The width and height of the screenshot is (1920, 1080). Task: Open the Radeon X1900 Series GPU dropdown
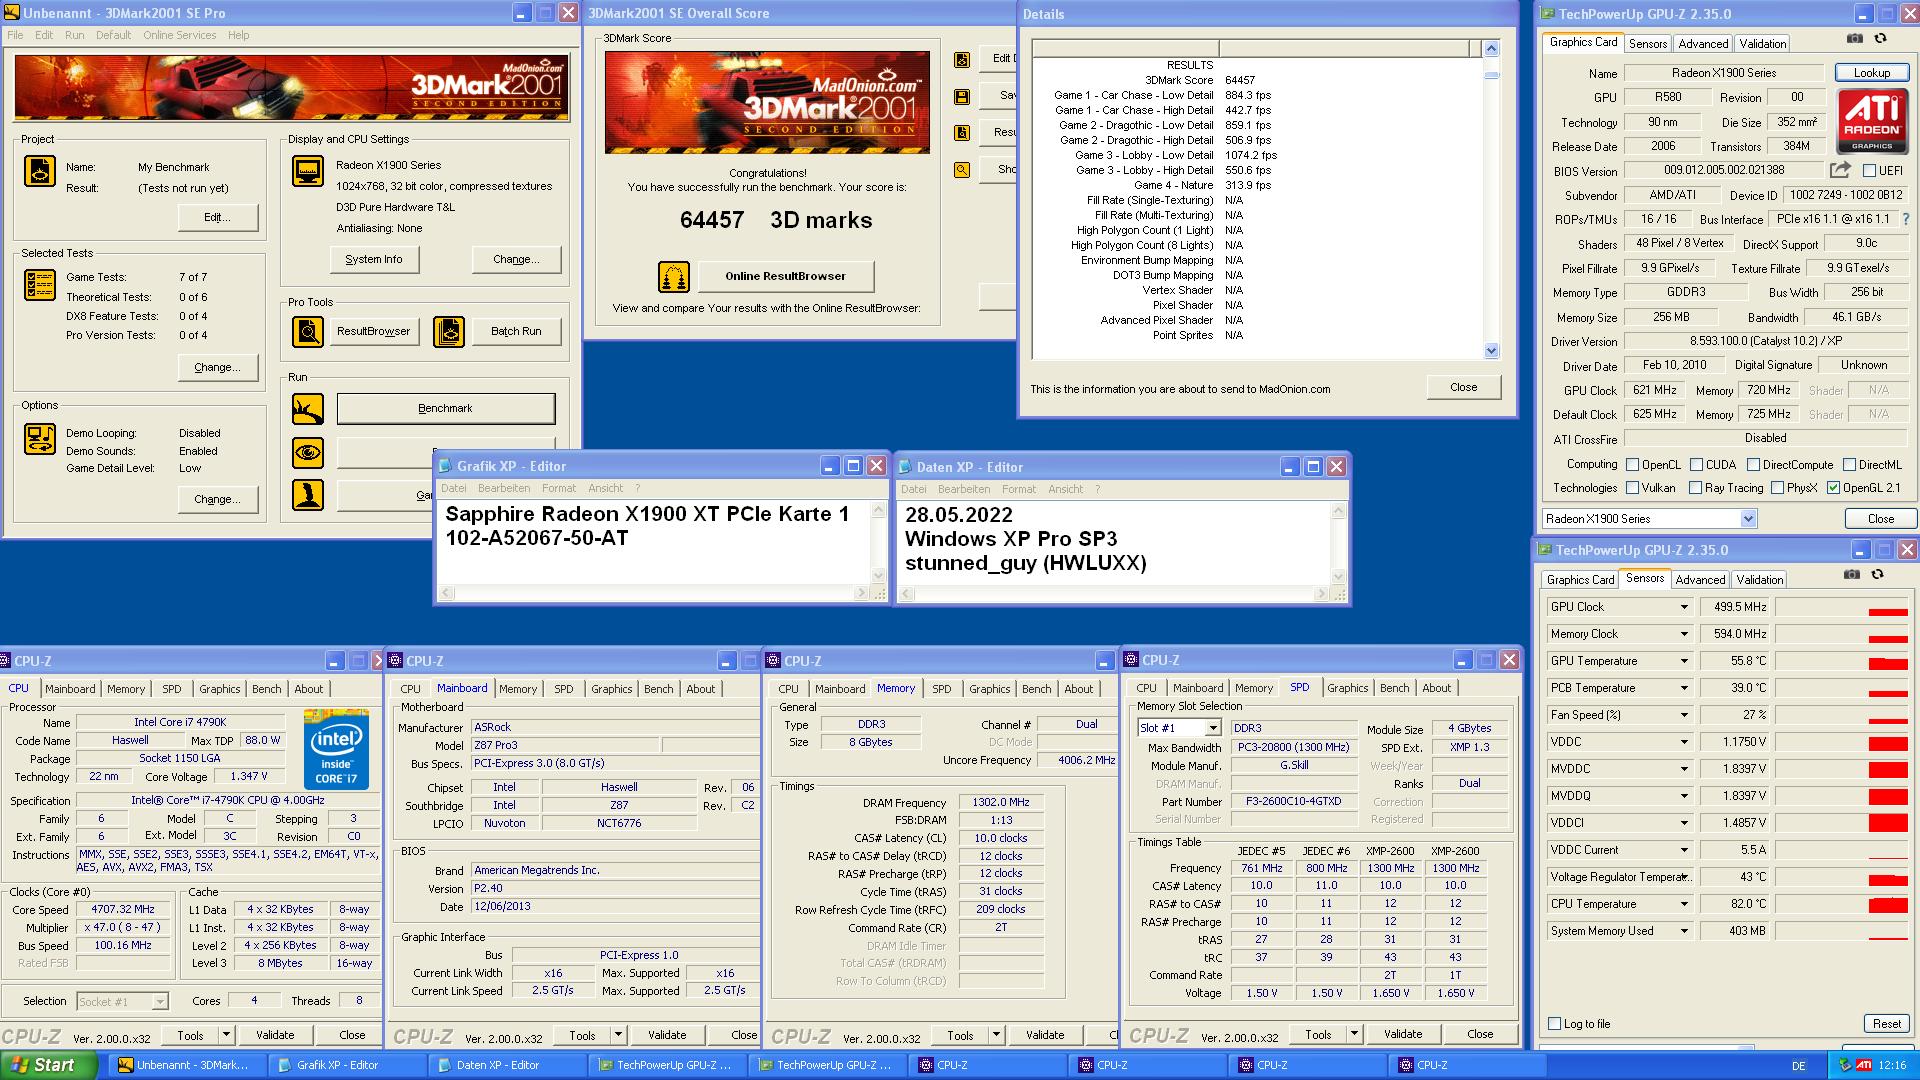1748,519
